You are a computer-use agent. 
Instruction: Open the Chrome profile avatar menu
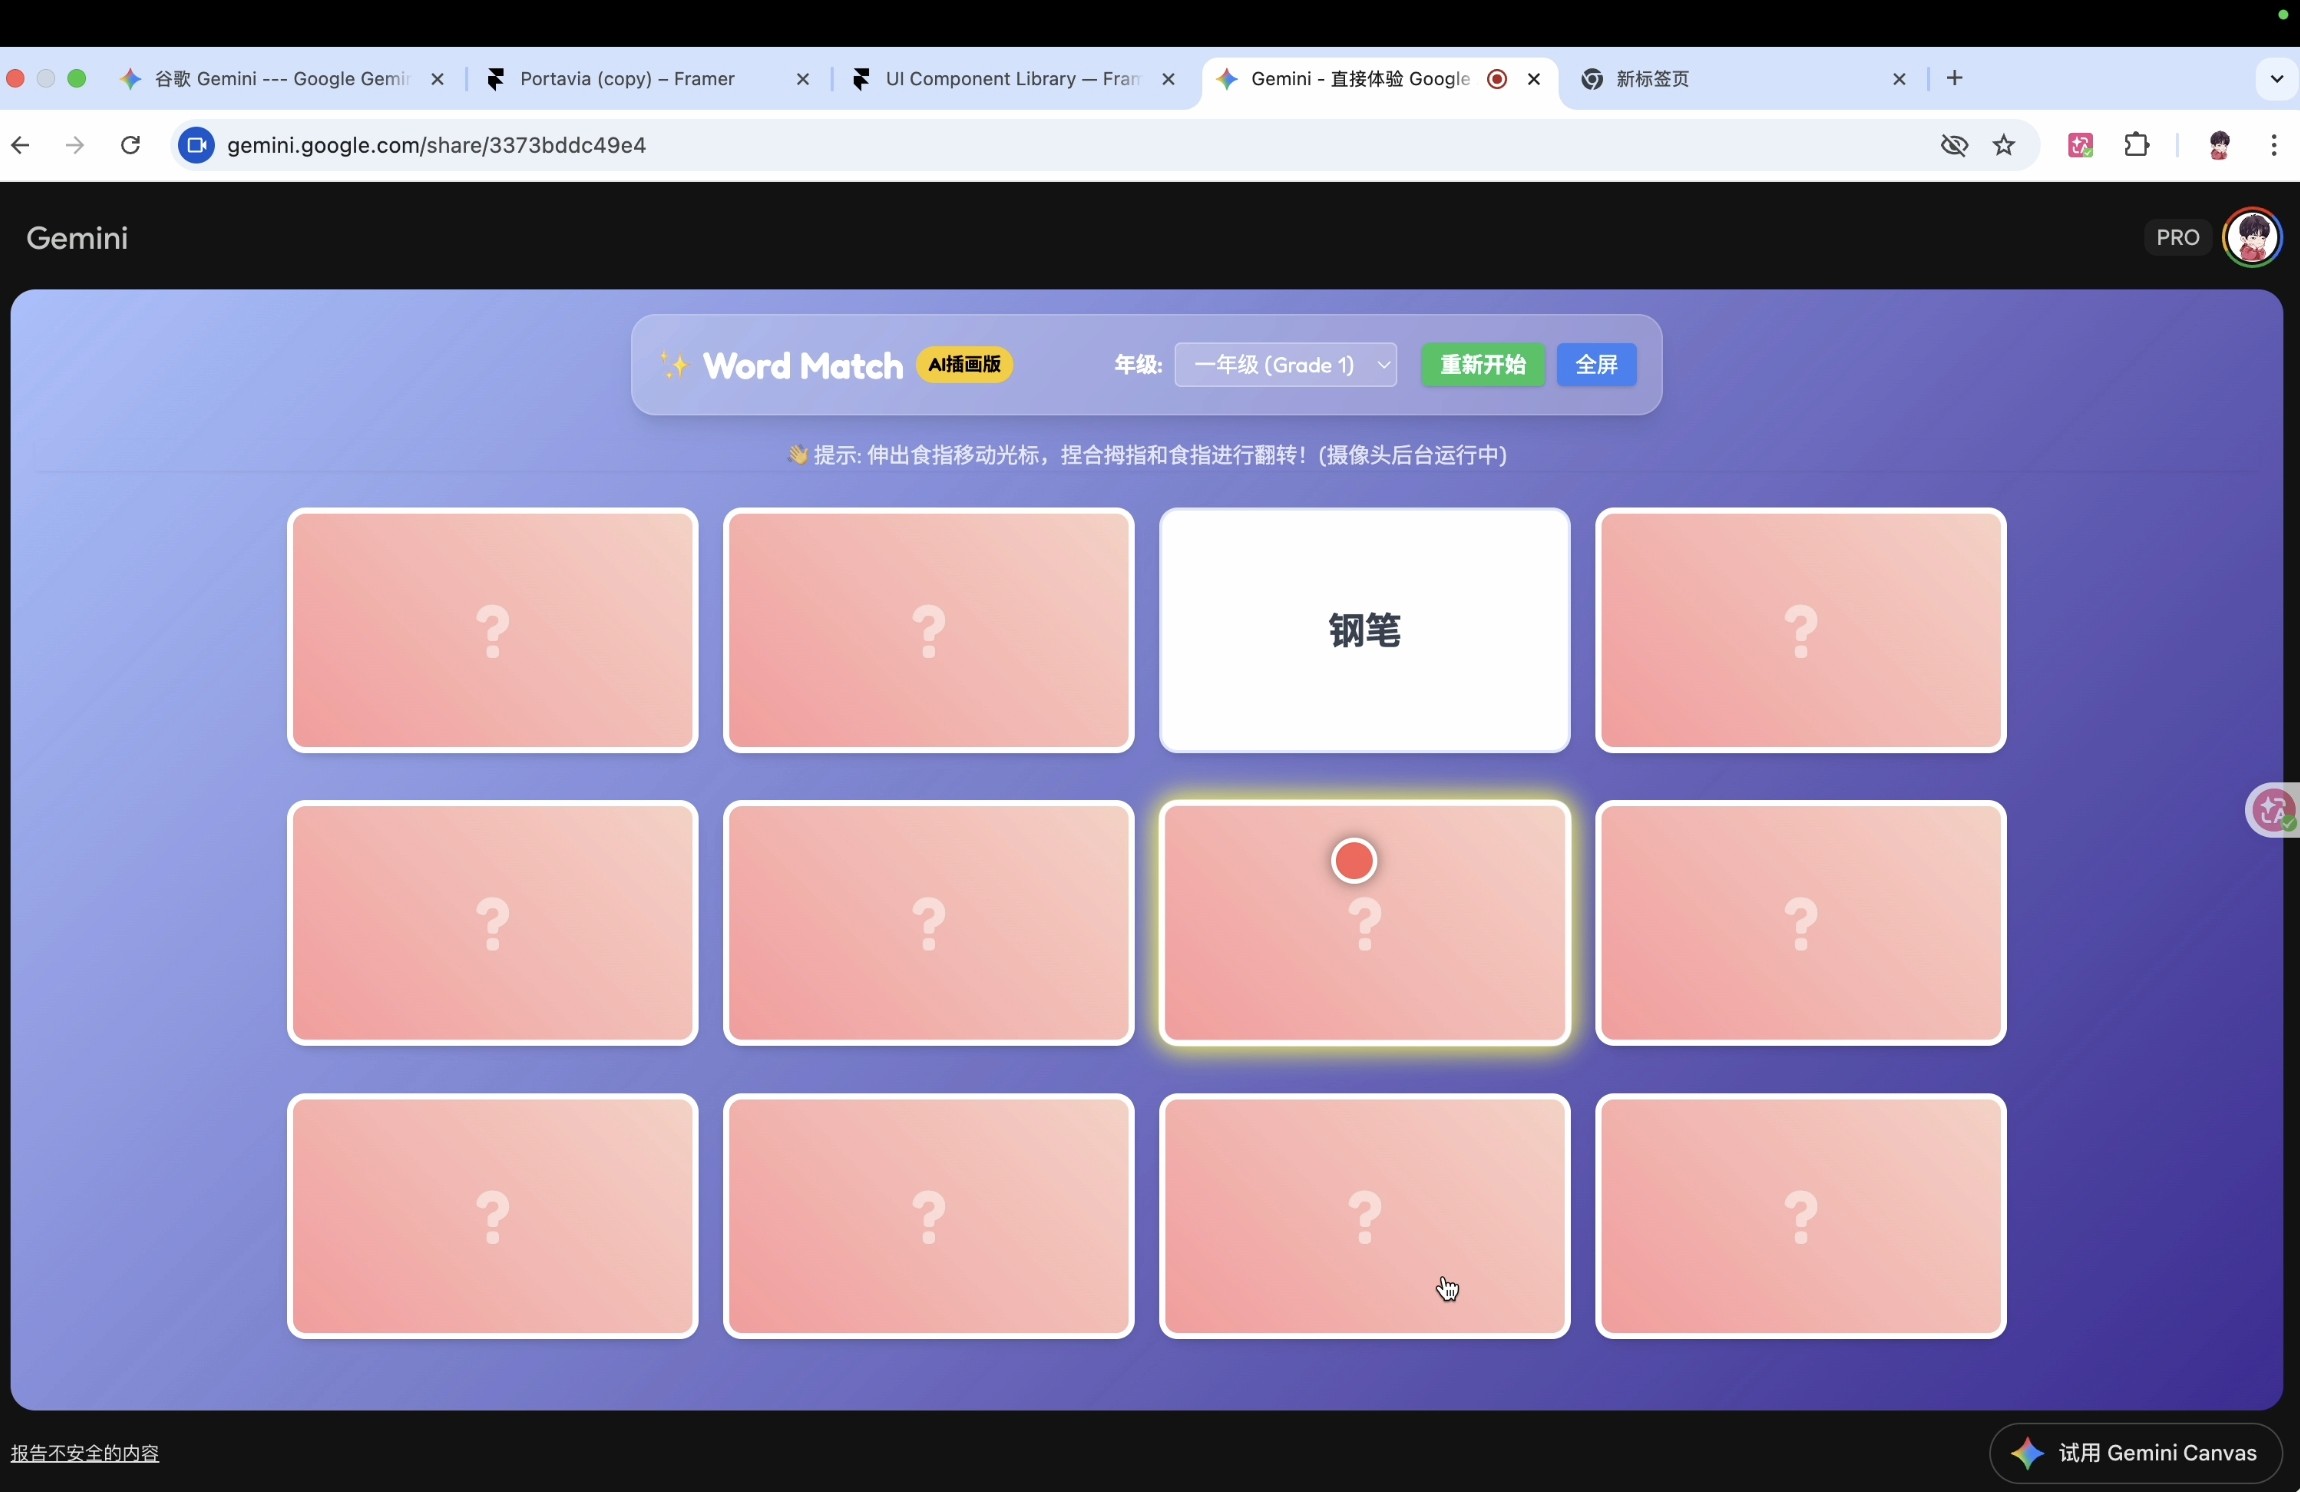point(2219,146)
